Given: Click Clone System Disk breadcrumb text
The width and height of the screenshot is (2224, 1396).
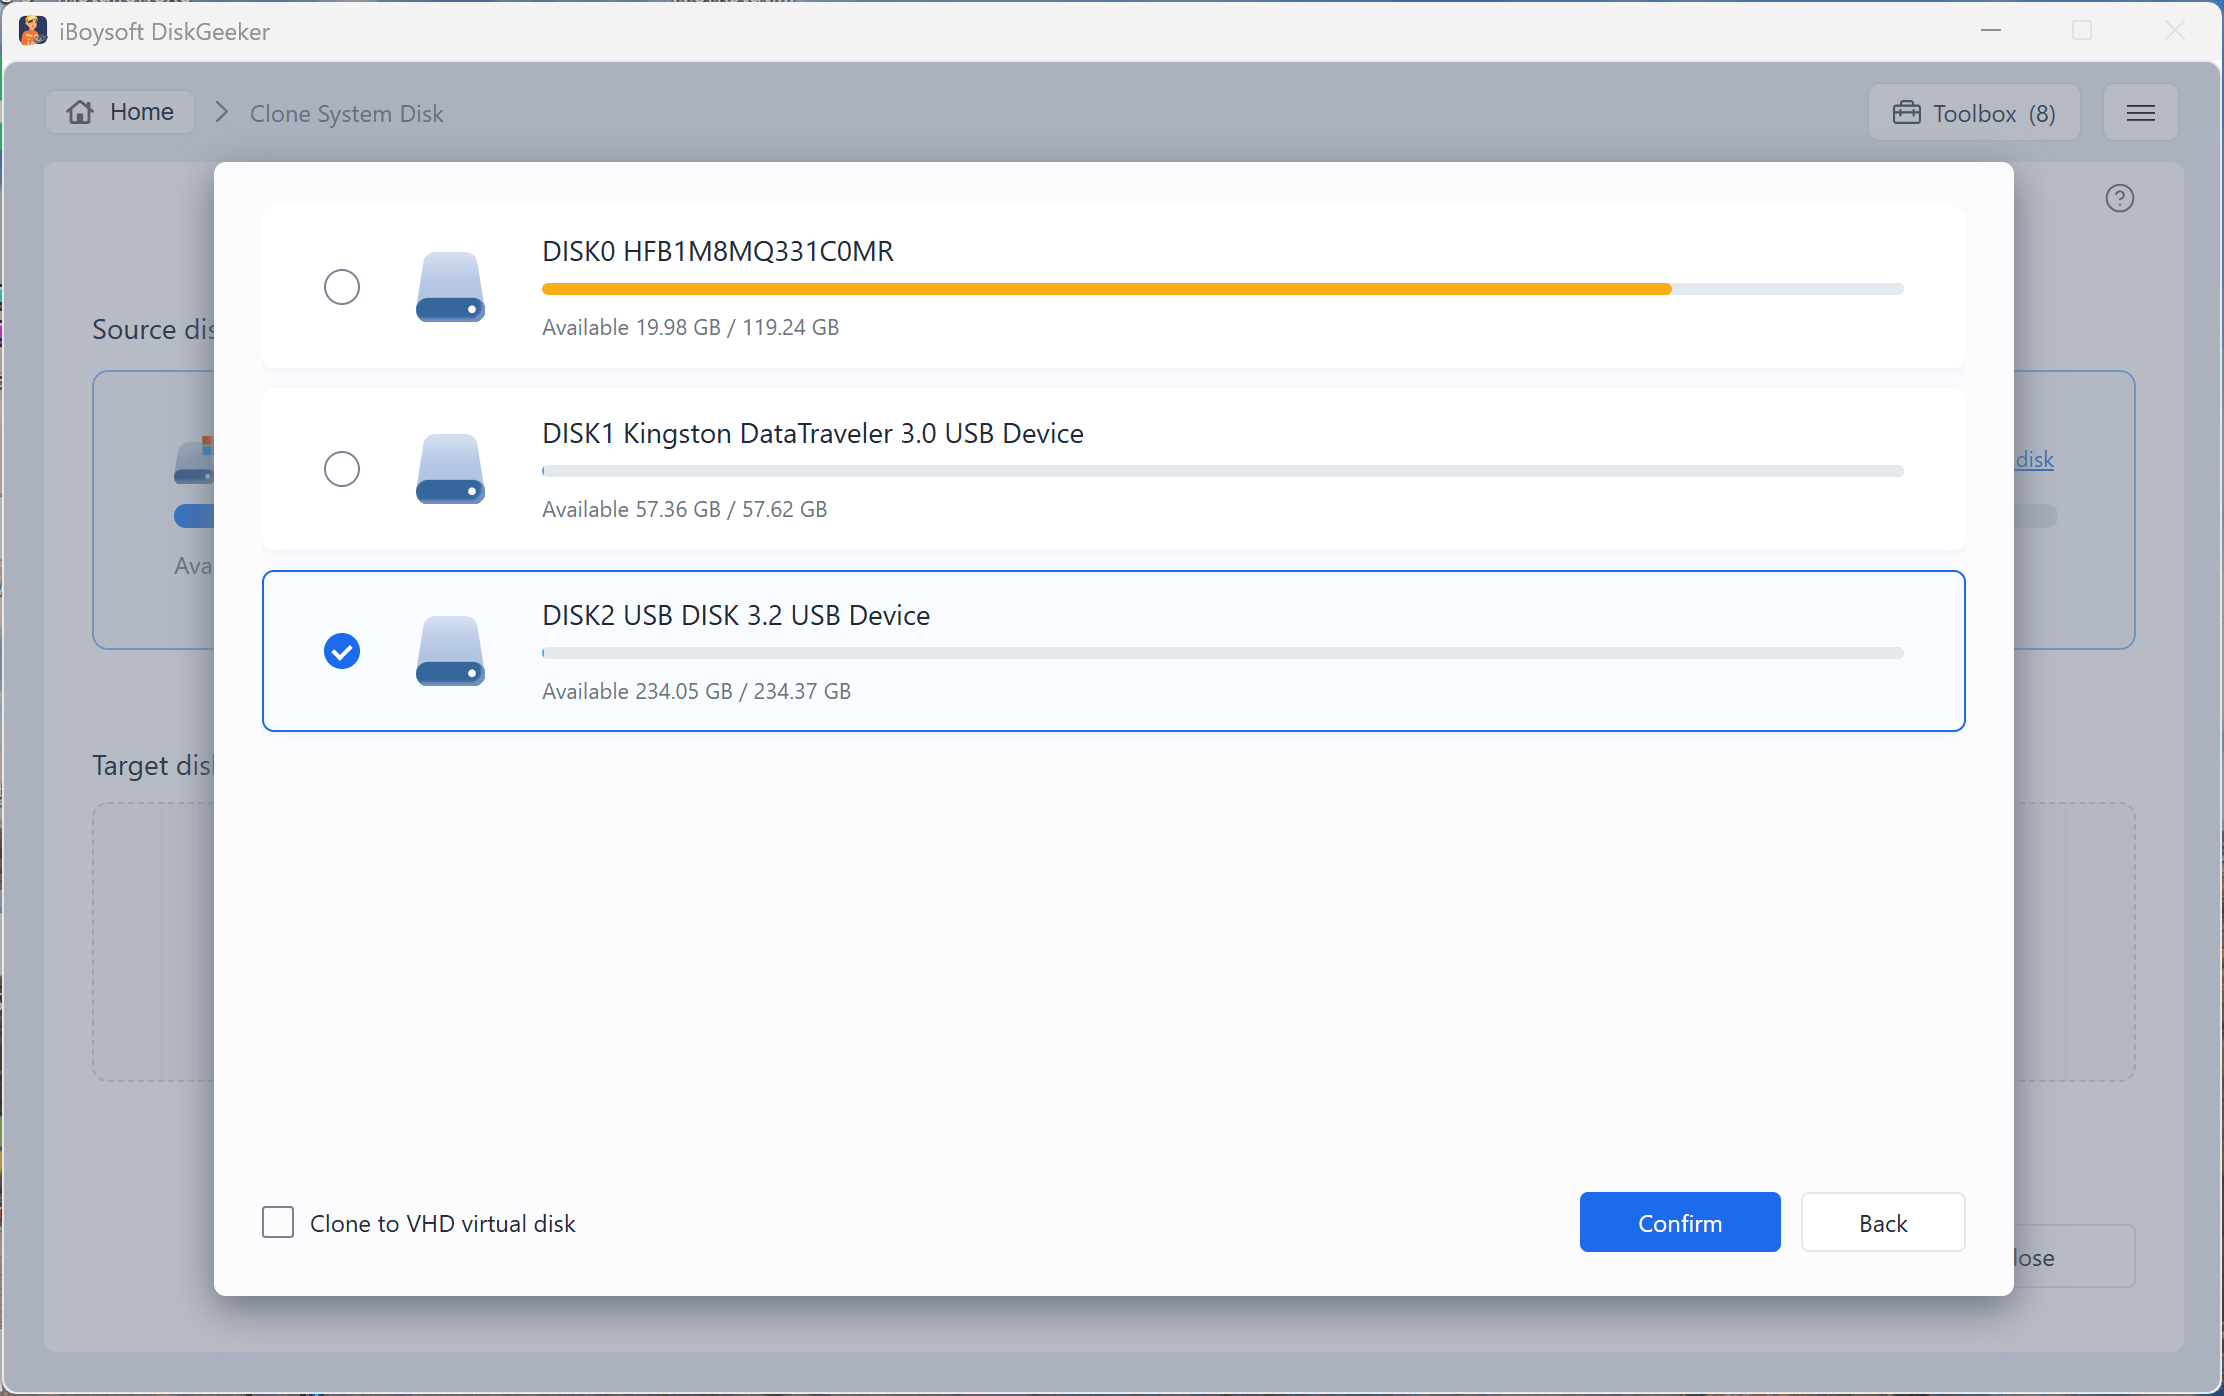Looking at the screenshot, I should click(347, 114).
